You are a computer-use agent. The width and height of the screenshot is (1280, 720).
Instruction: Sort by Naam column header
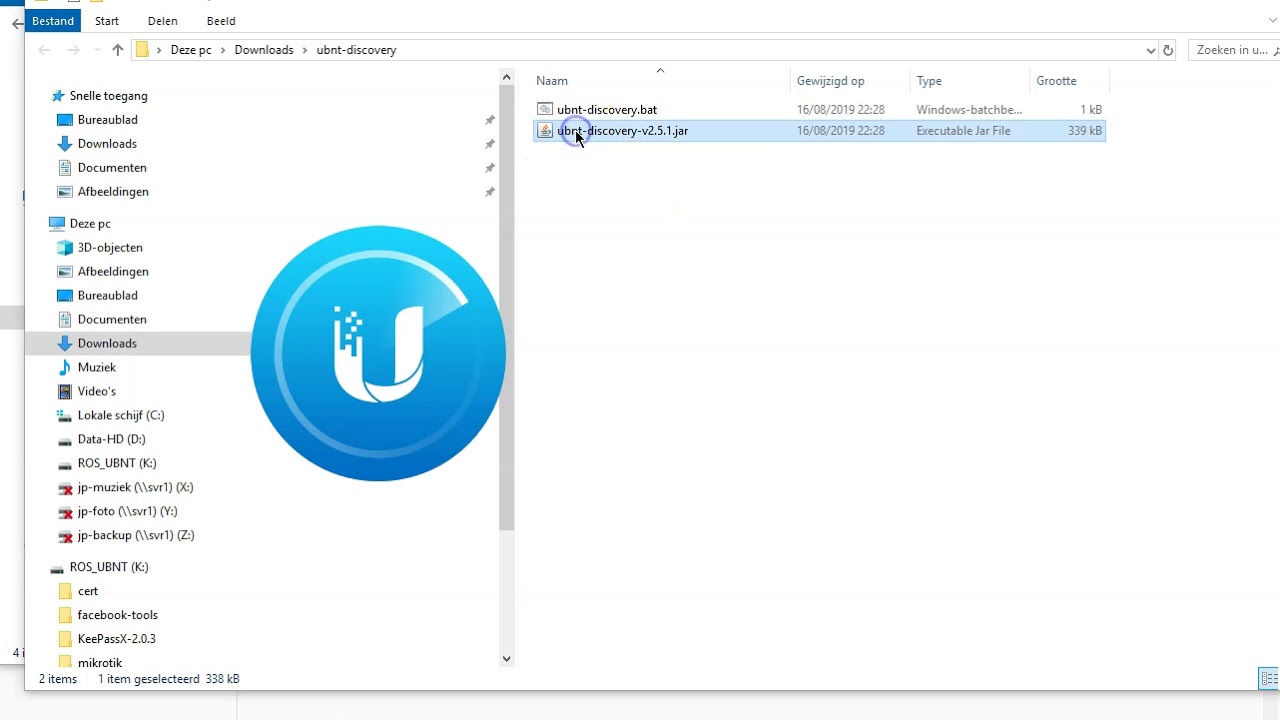[x=552, y=81]
